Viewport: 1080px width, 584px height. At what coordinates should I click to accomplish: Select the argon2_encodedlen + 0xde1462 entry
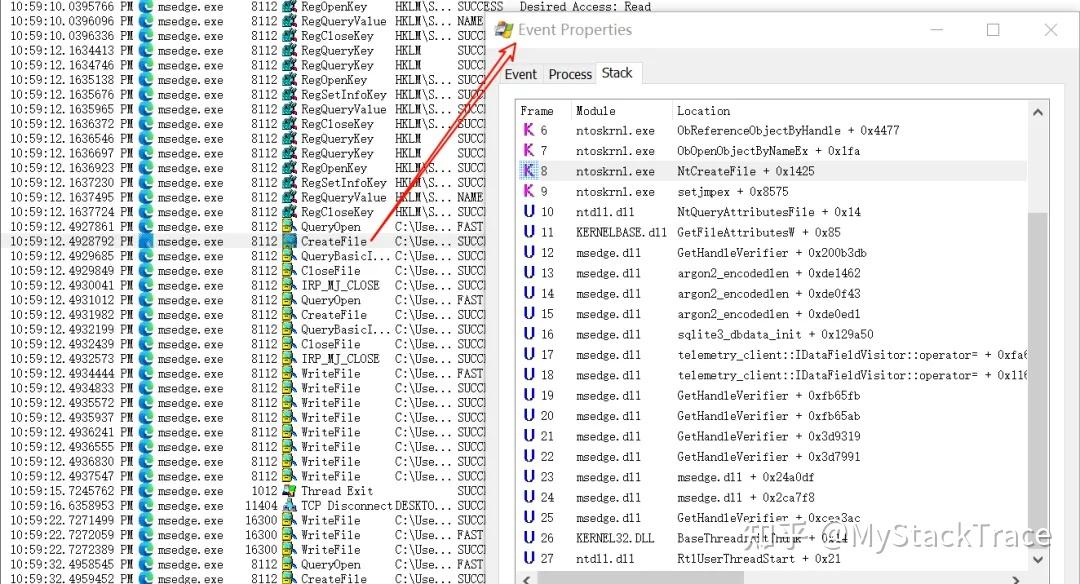click(769, 273)
